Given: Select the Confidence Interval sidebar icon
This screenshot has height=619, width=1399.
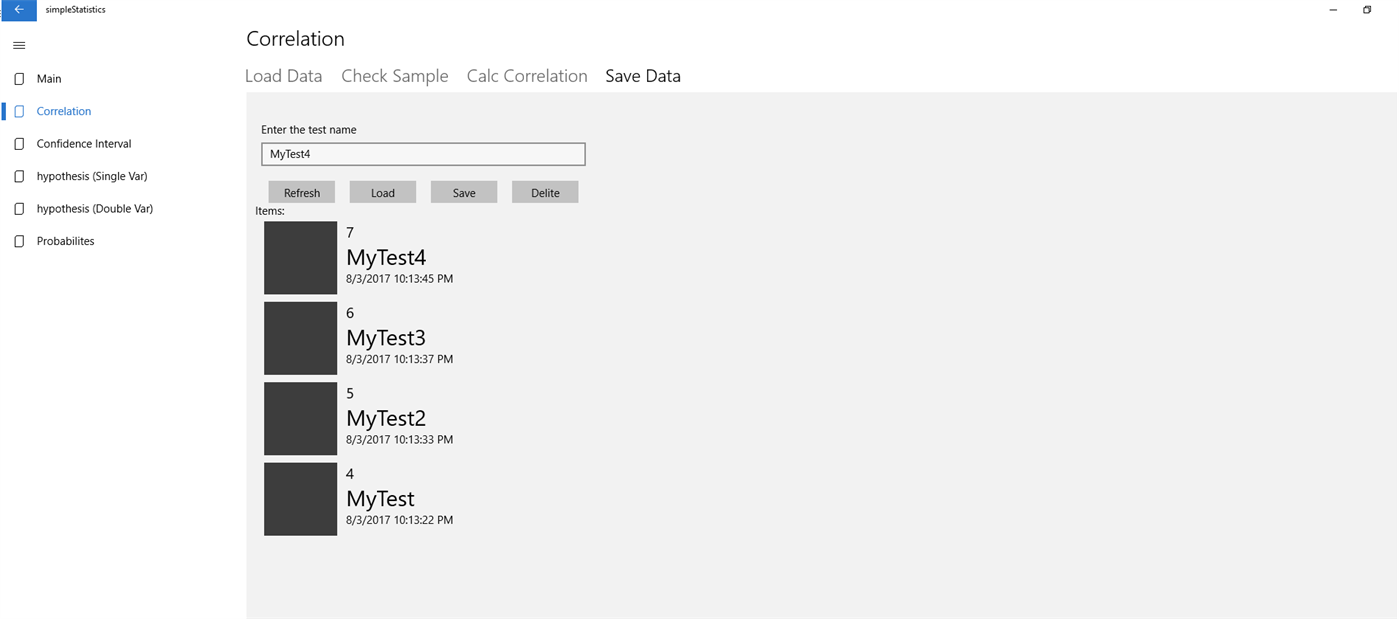Looking at the screenshot, I should (x=17, y=143).
